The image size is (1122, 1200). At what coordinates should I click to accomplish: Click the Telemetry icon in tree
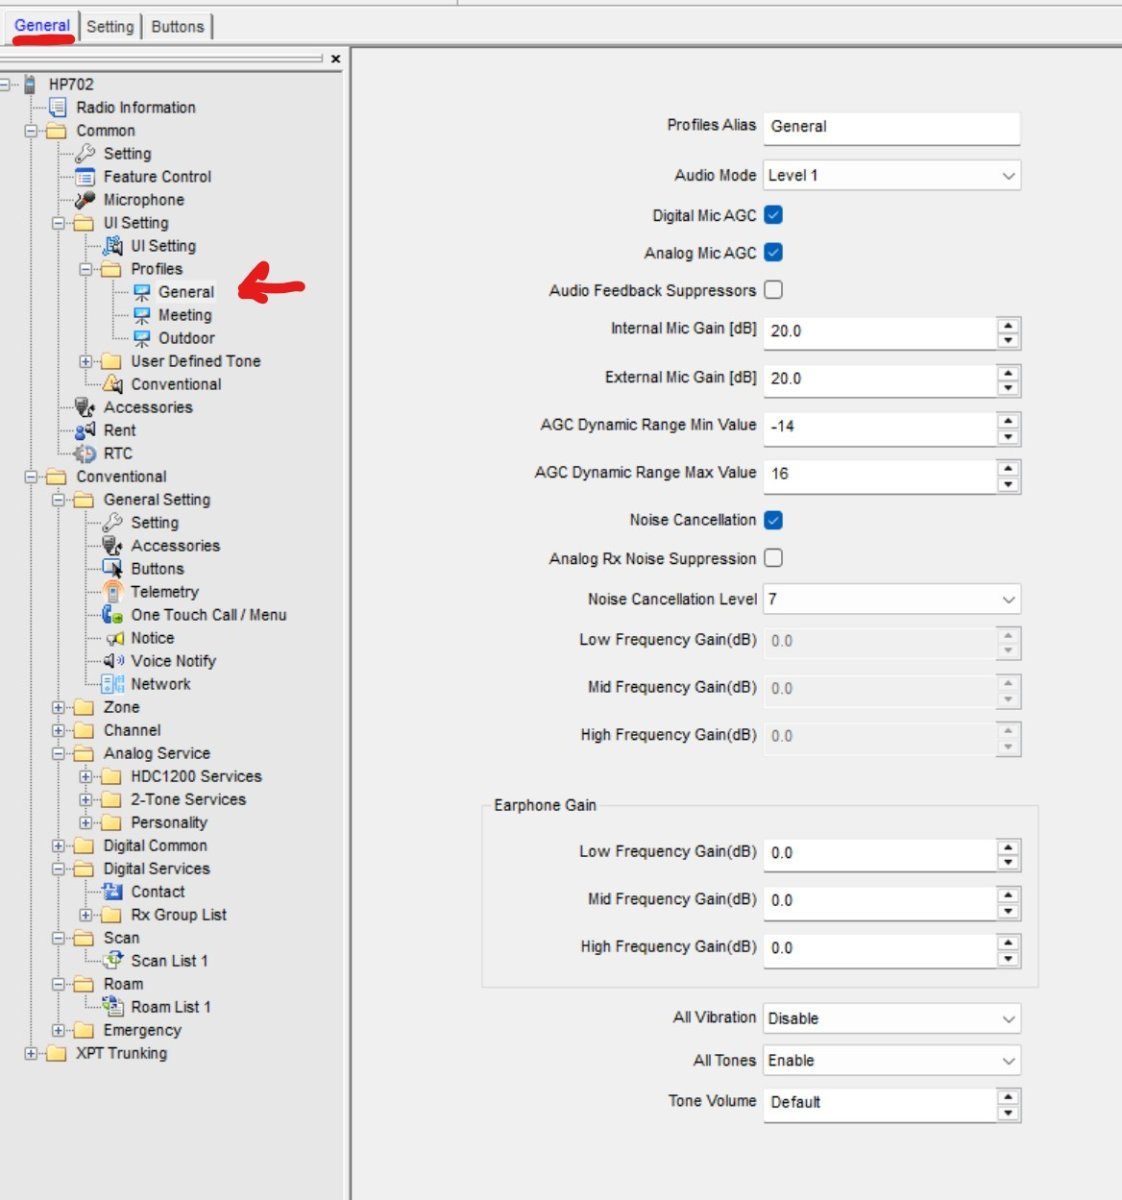pyautogui.click(x=113, y=592)
